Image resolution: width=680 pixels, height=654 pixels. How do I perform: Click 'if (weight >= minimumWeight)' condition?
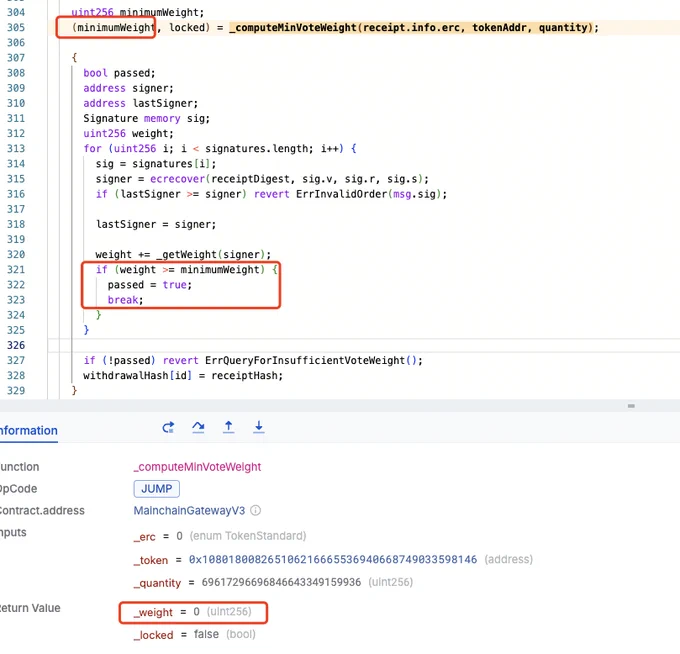pos(180,269)
